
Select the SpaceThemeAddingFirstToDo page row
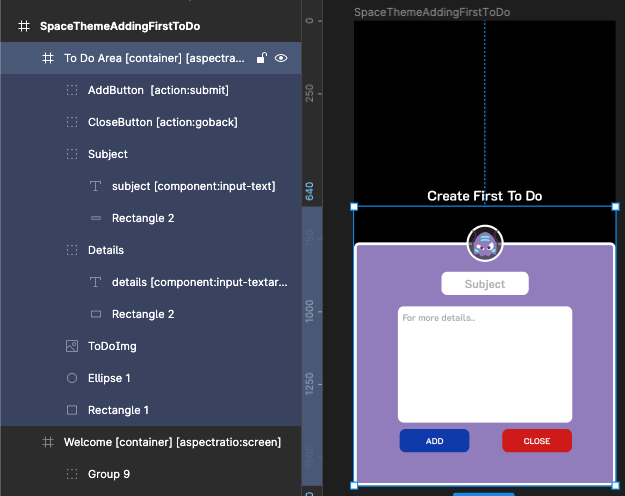151,26
